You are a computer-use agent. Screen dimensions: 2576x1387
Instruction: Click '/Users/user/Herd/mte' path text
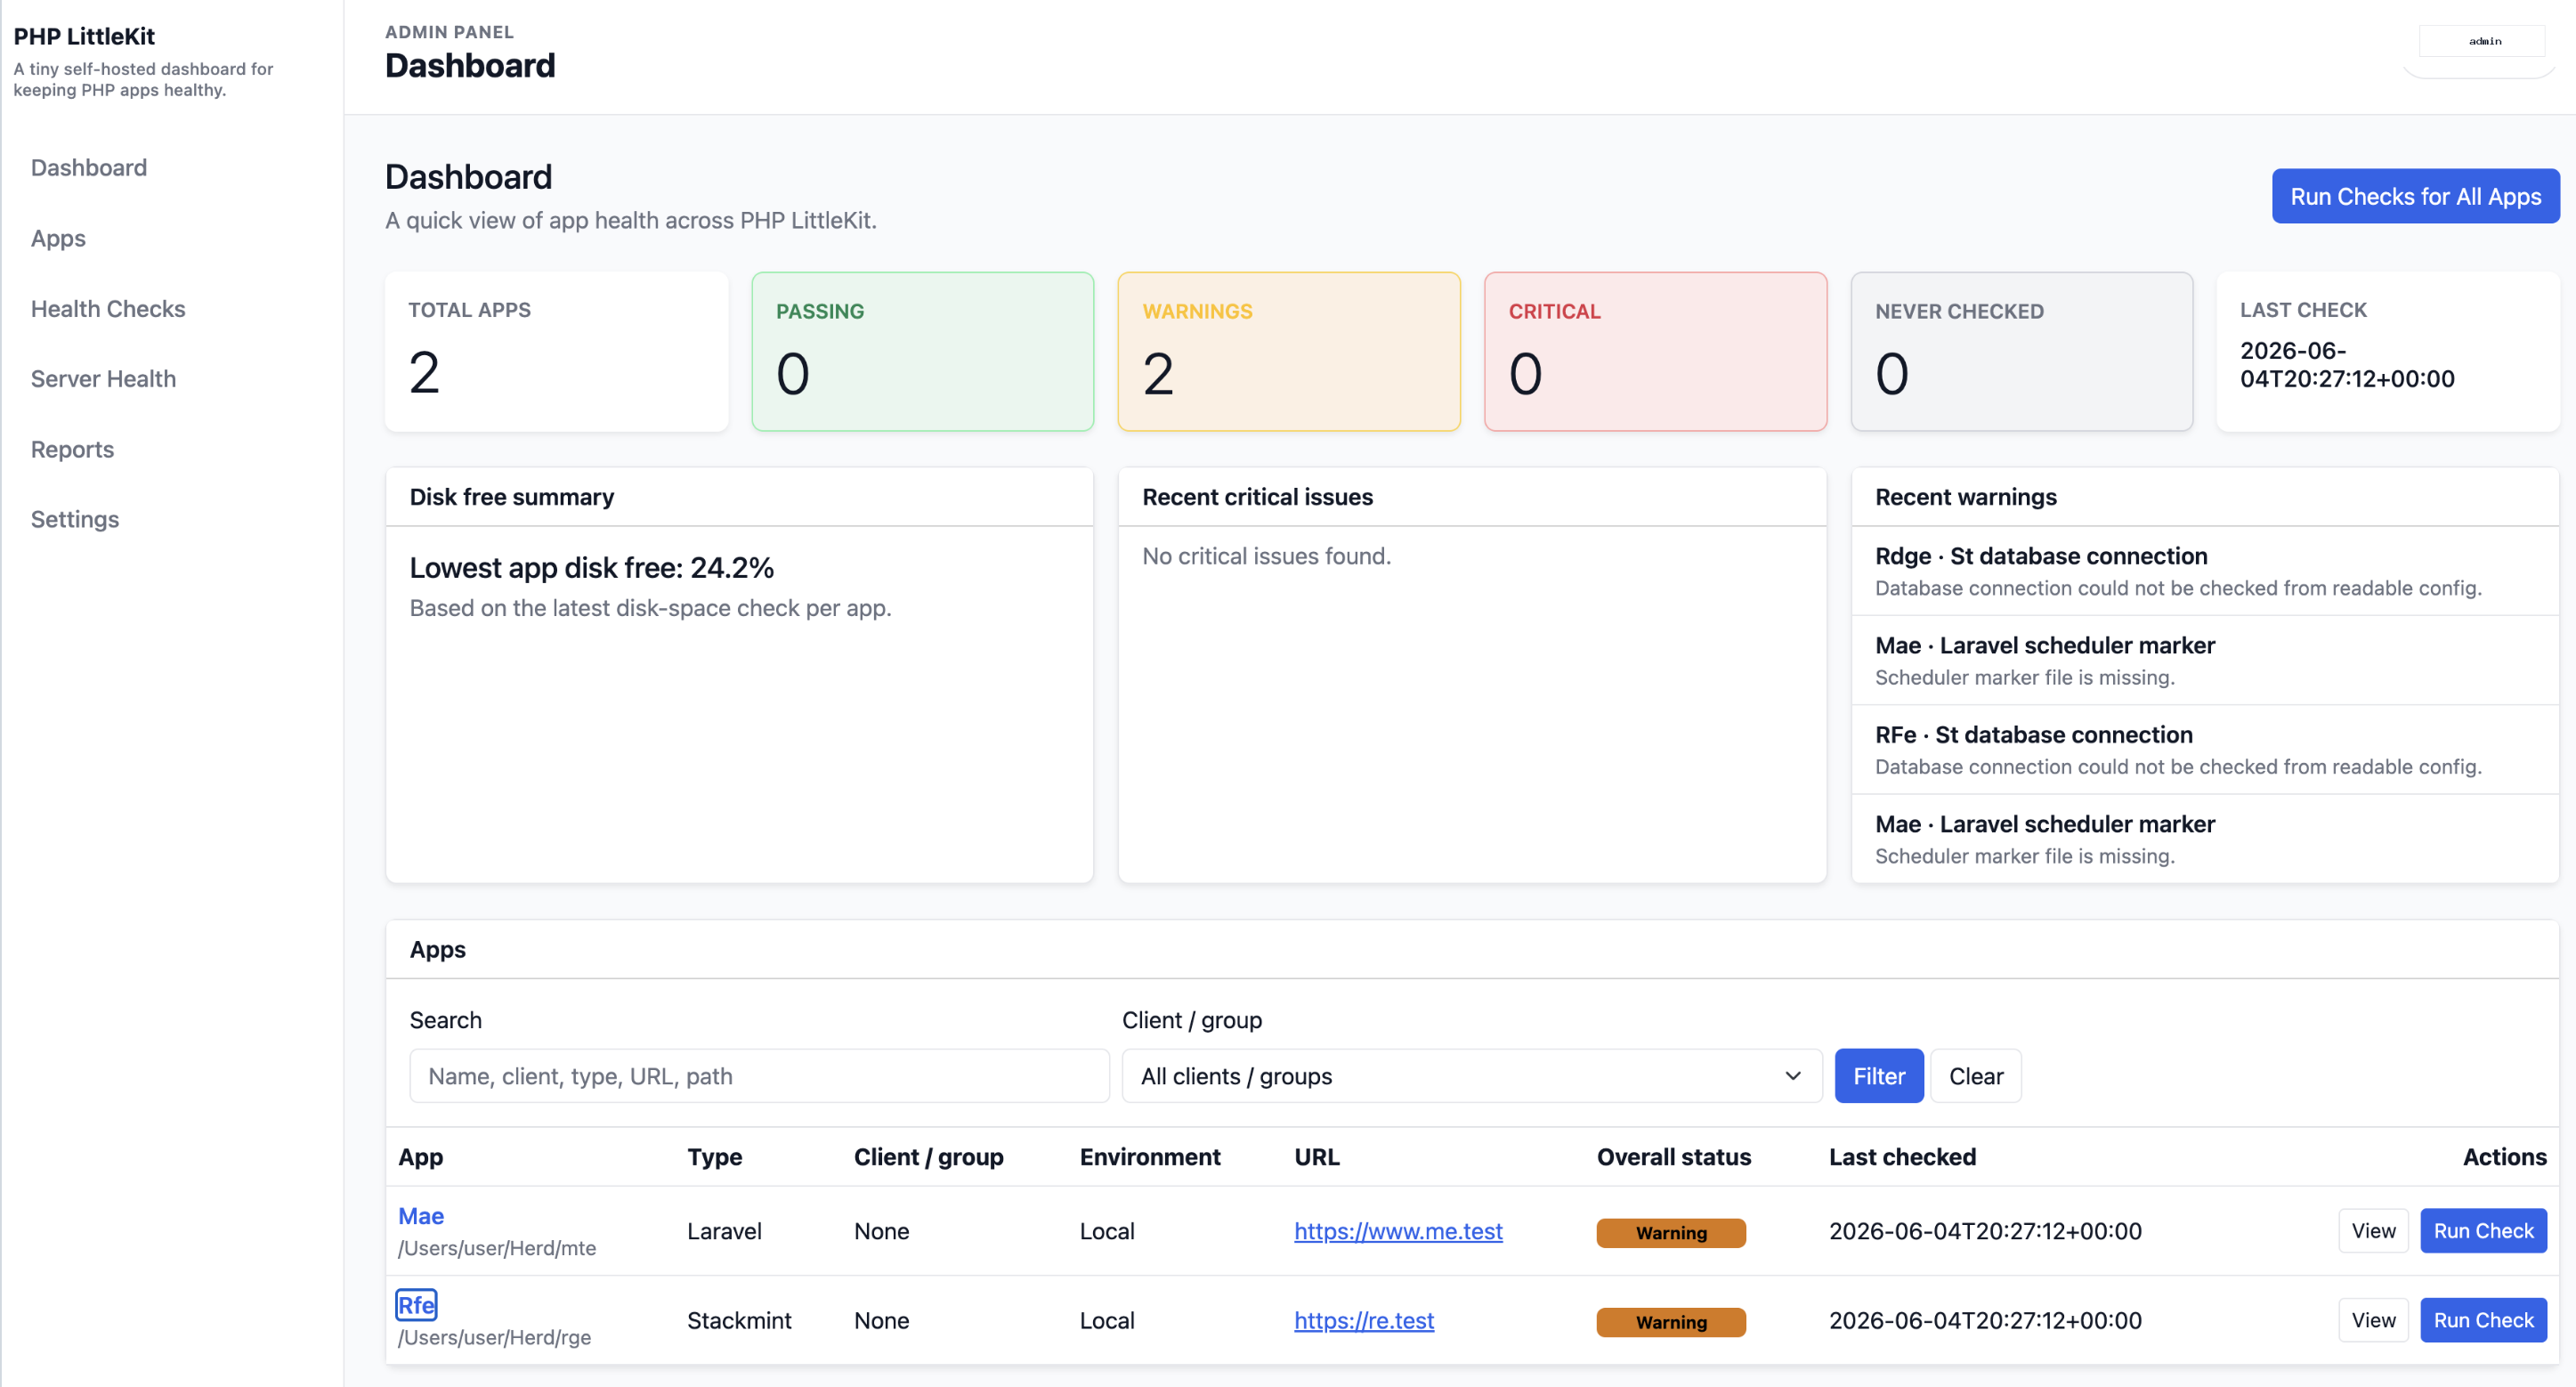pyautogui.click(x=497, y=1248)
